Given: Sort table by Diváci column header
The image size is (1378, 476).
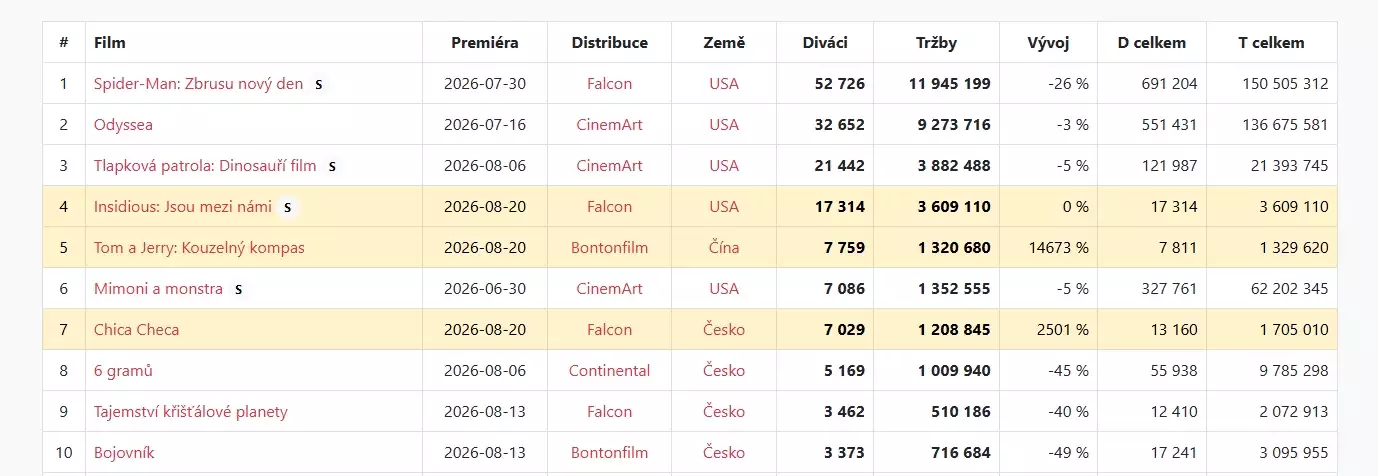Looking at the screenshot, I should (825, 42).
